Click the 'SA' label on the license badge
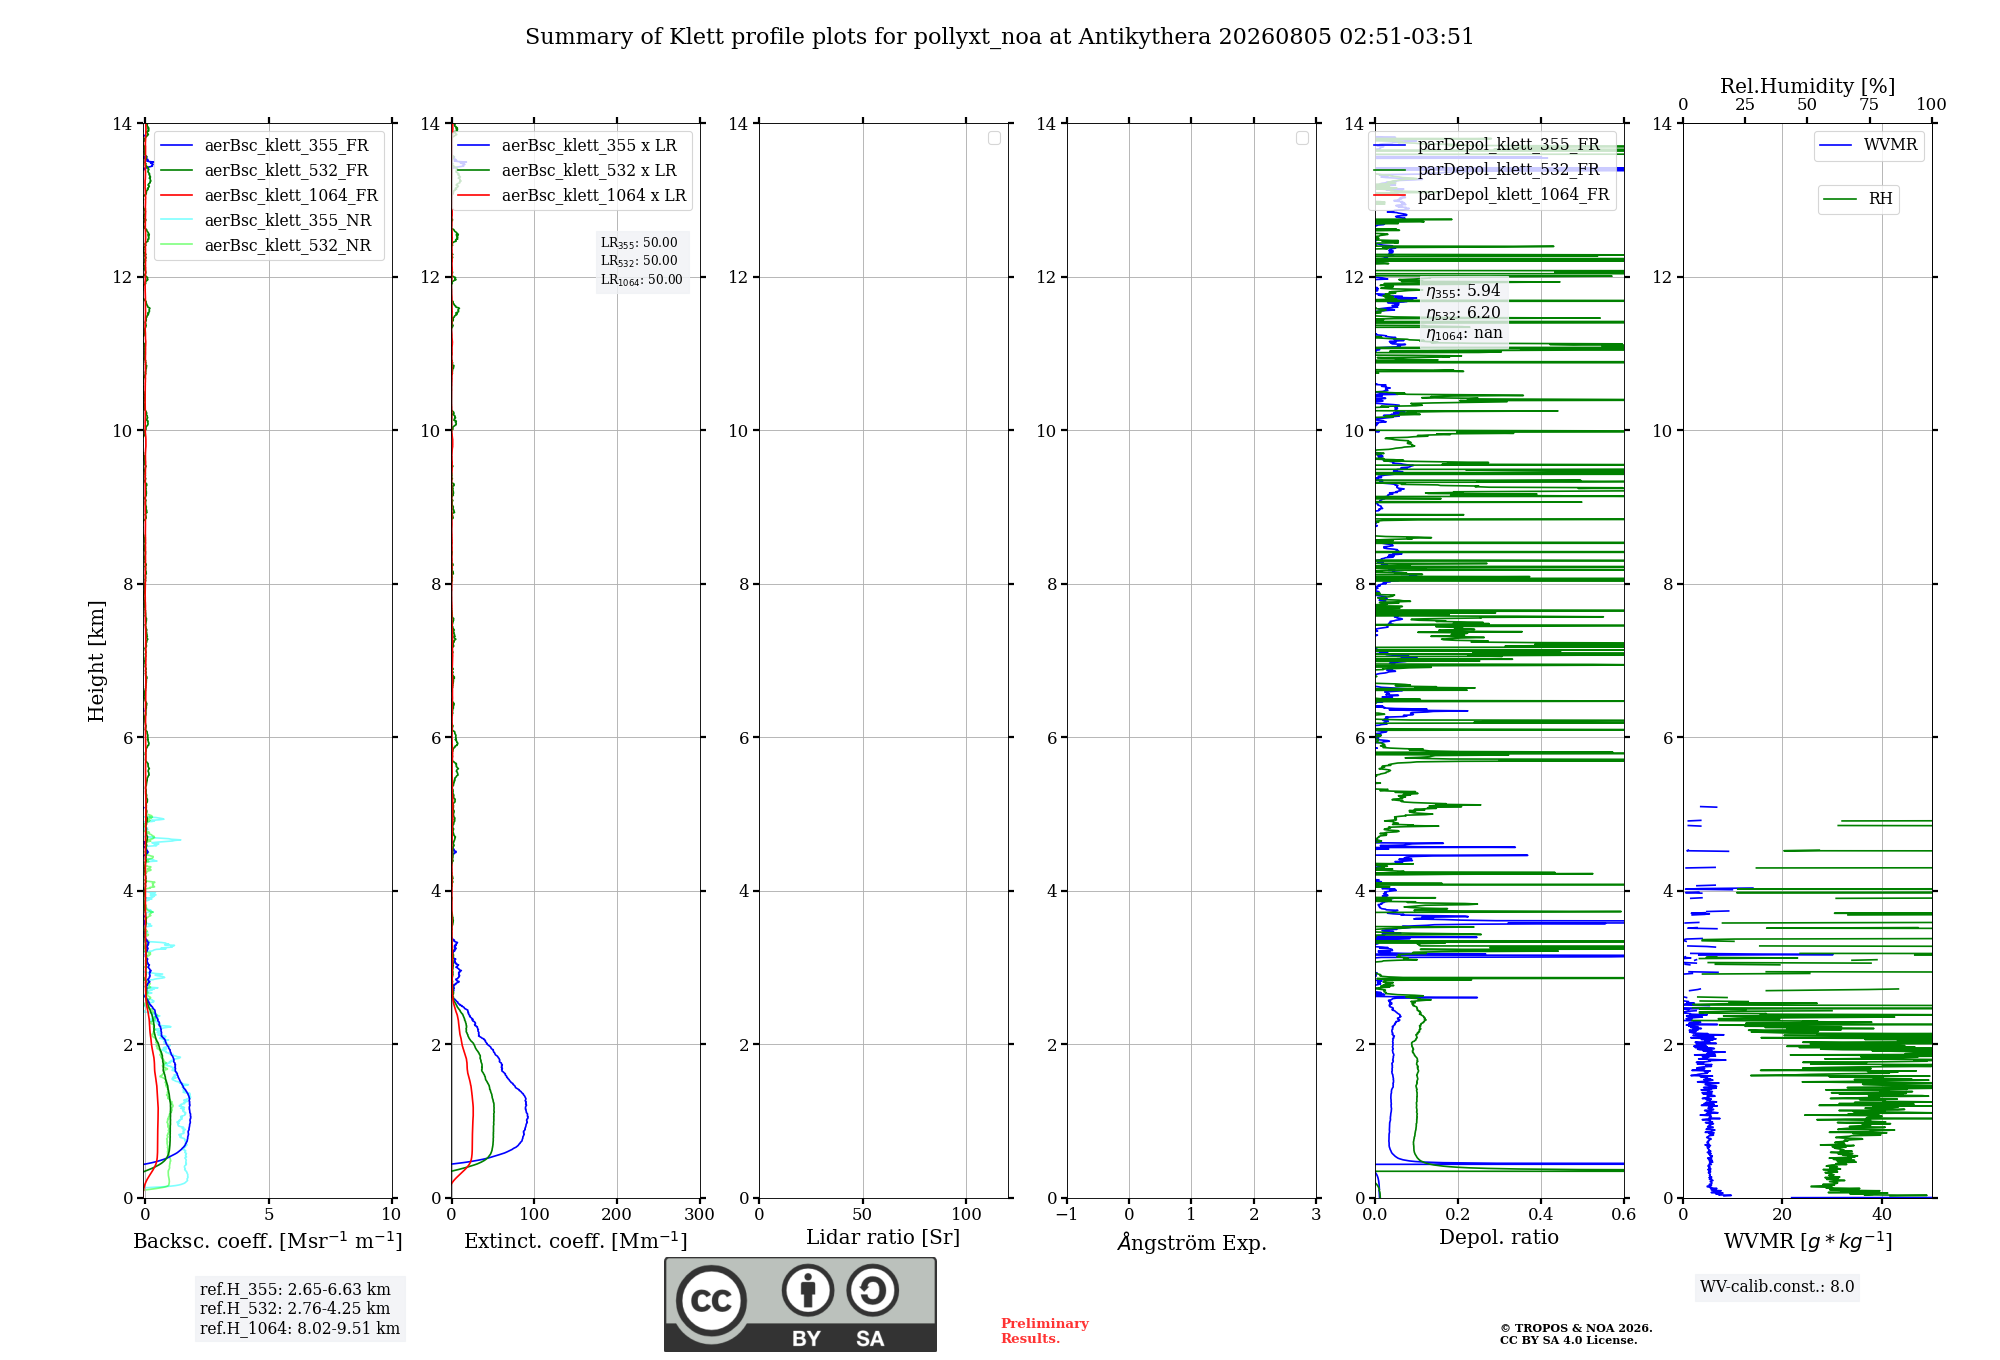Image resolution: width=2000 pixels, height=1360 pixels. coord(870,1339)
